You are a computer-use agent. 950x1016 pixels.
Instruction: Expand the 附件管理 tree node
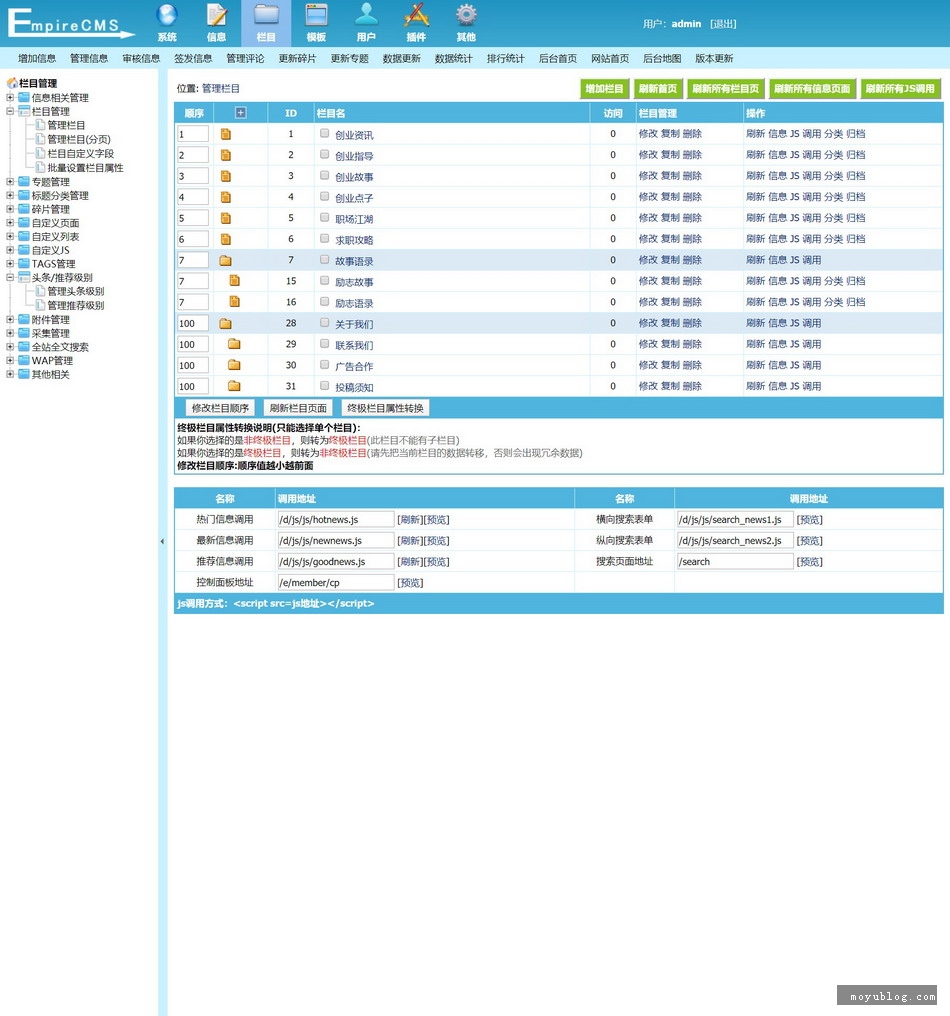click(x=10, y=319)
